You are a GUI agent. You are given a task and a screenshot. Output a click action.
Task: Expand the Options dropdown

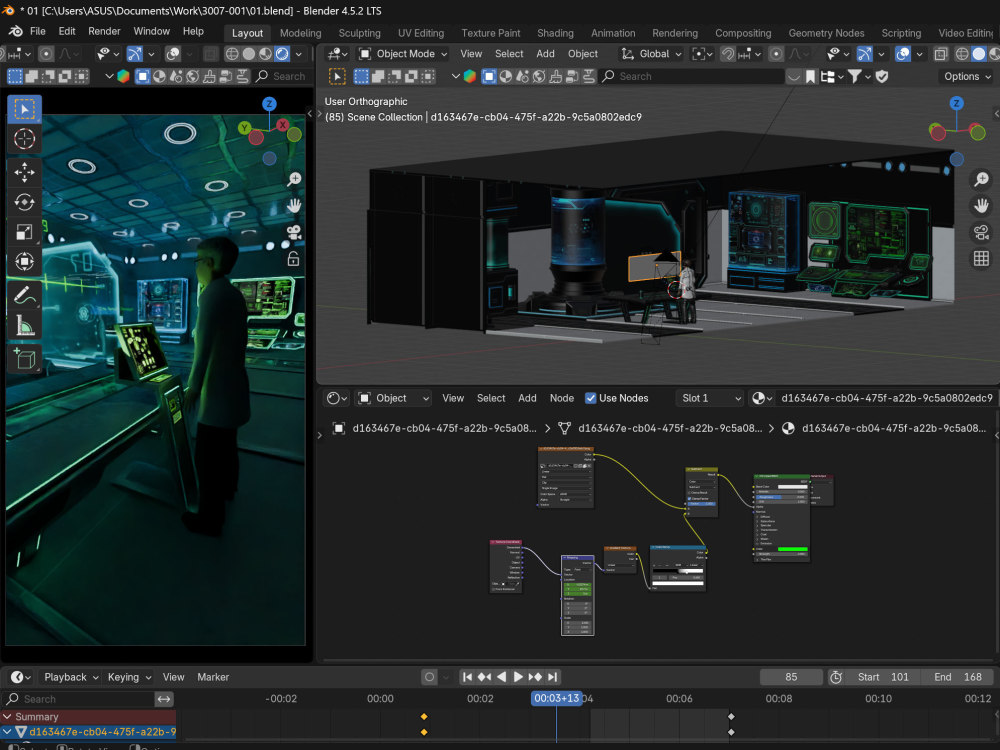[967, 77]
